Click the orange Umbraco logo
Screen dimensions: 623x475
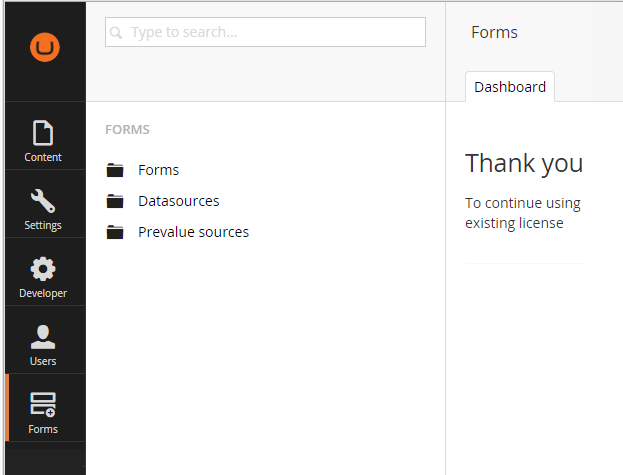tap(45, 47)
